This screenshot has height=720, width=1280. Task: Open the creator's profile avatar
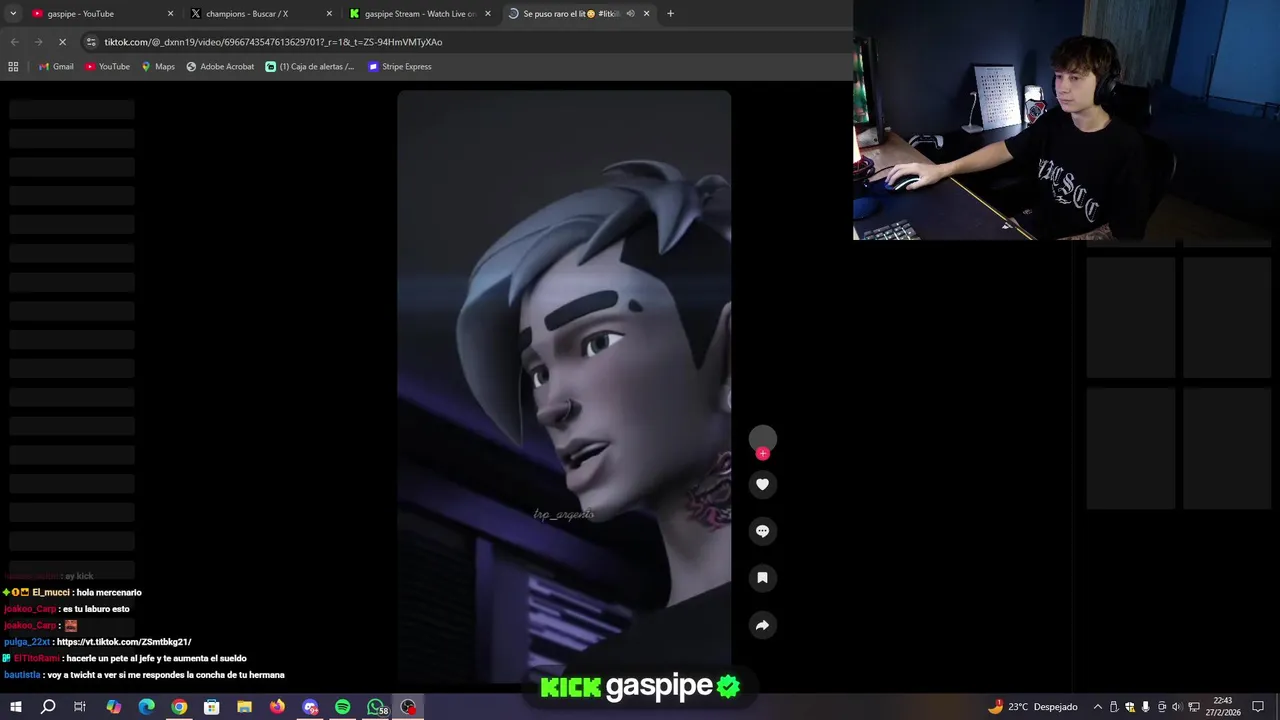(762, 438)
